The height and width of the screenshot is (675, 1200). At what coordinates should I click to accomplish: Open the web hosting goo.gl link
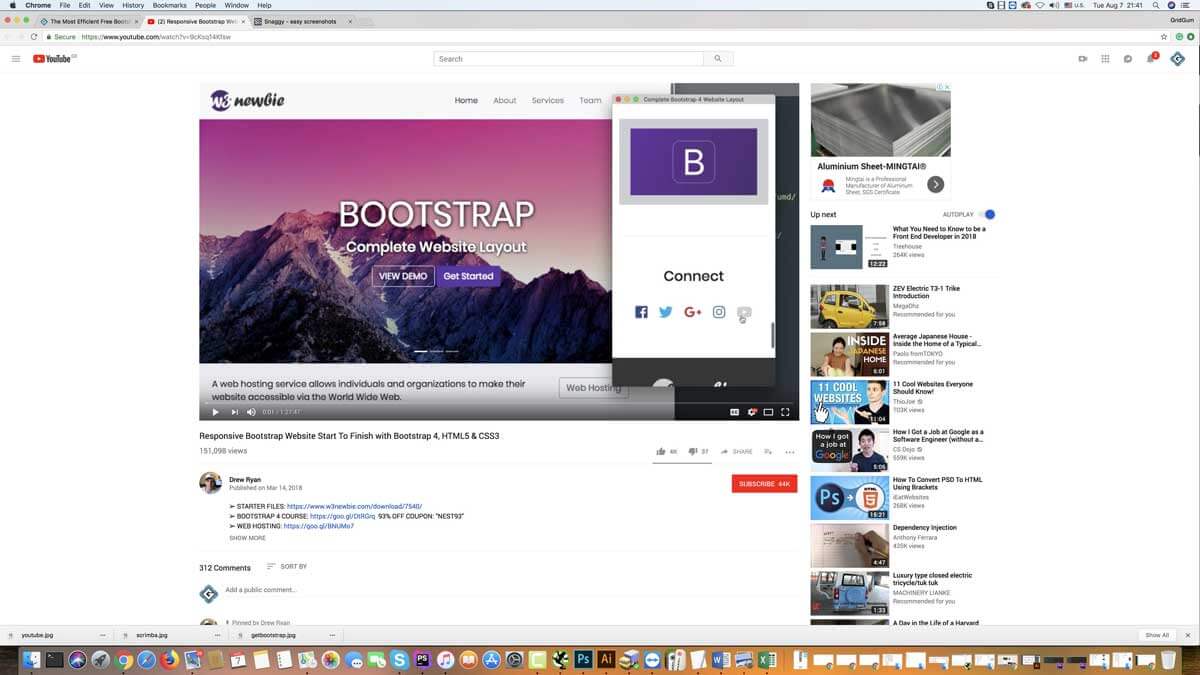(319, 526)
